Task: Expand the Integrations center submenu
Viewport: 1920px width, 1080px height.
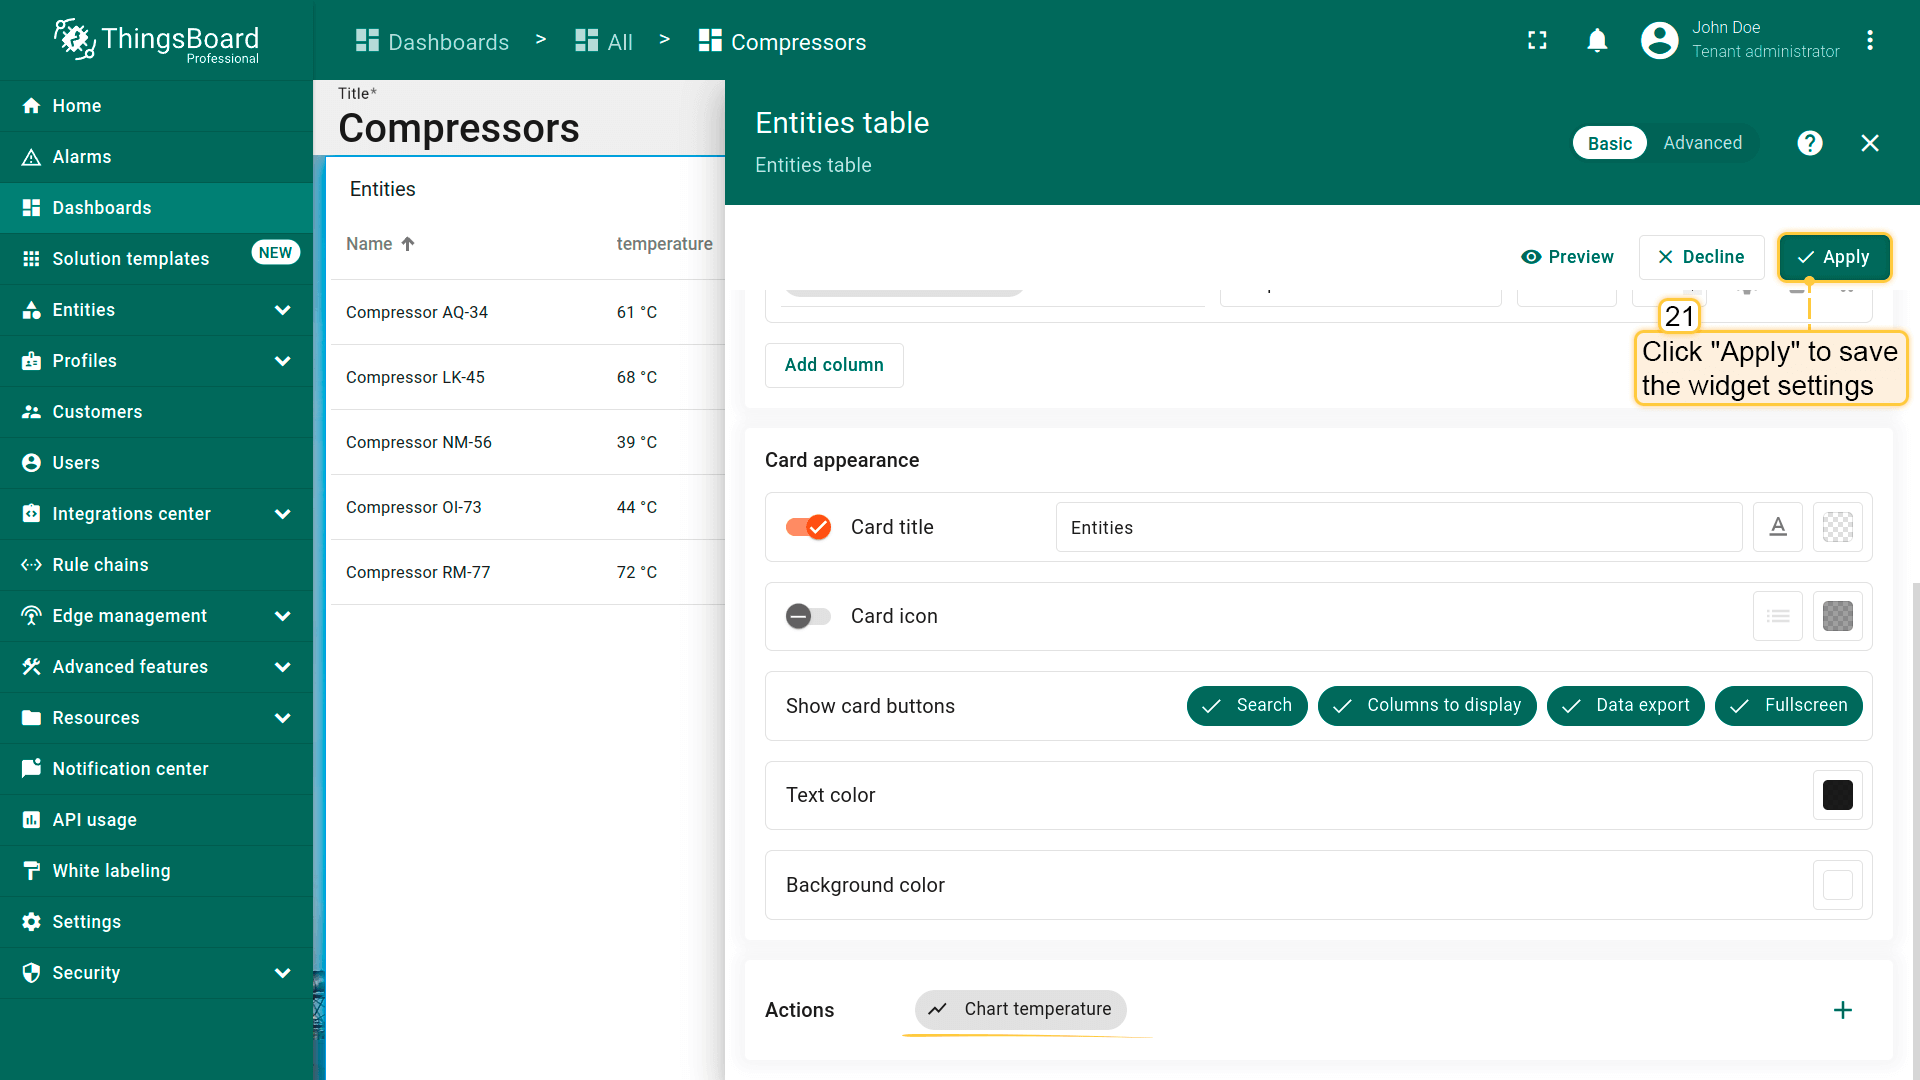Action: 283,514
